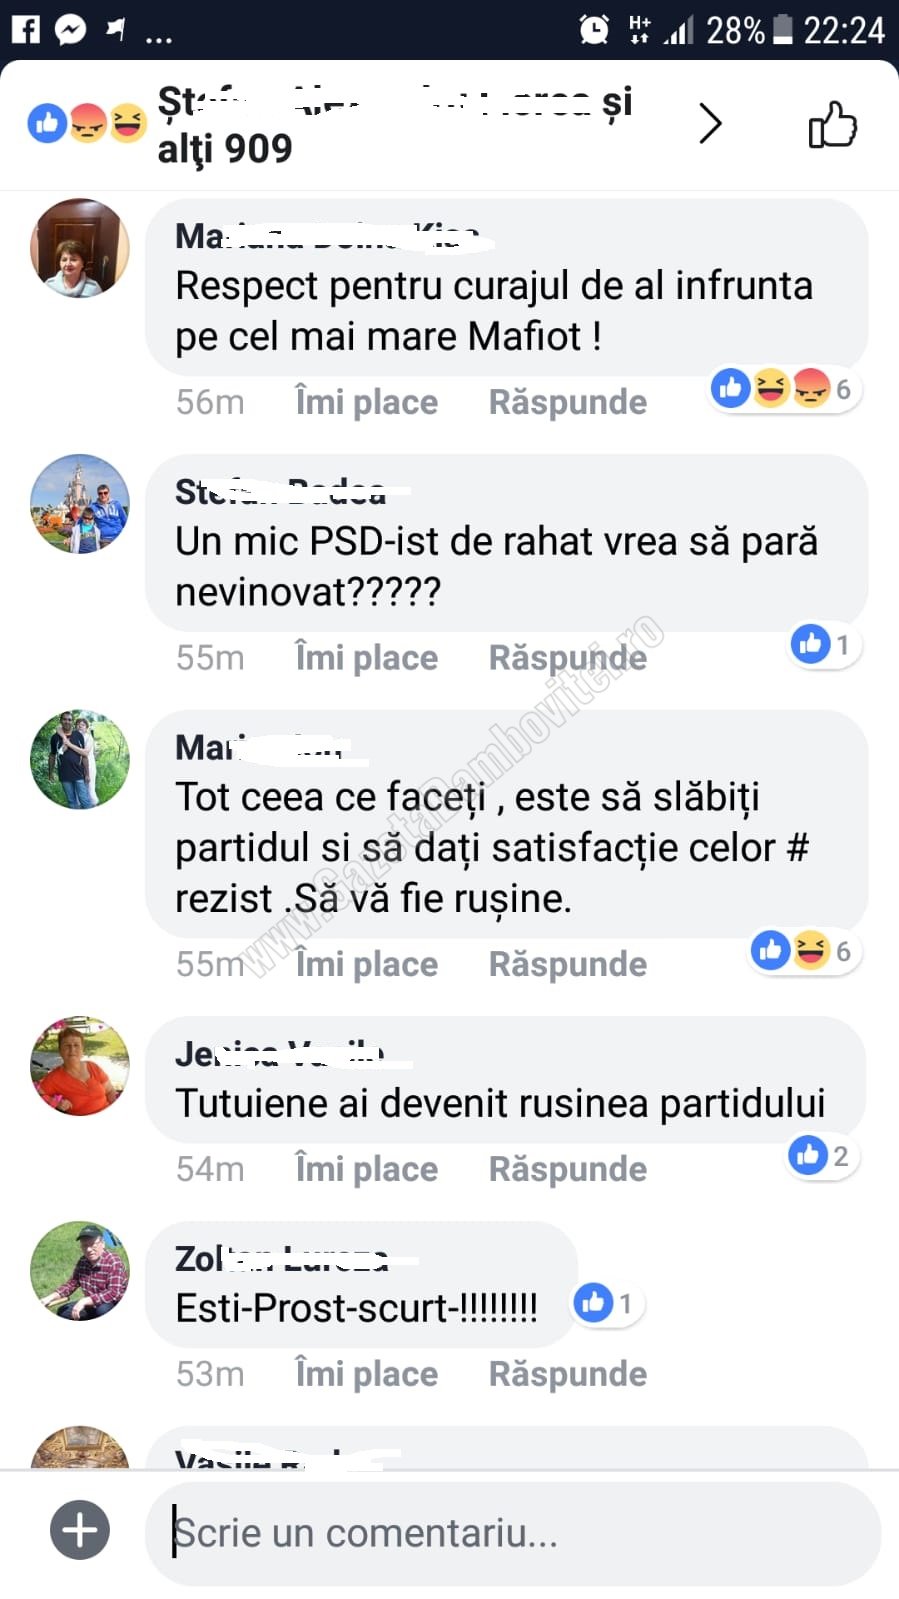Screen dimensions: 899x1599
Task: Focus the 'Scrie un comentariu...' input field
Action: pos(513,1532)
